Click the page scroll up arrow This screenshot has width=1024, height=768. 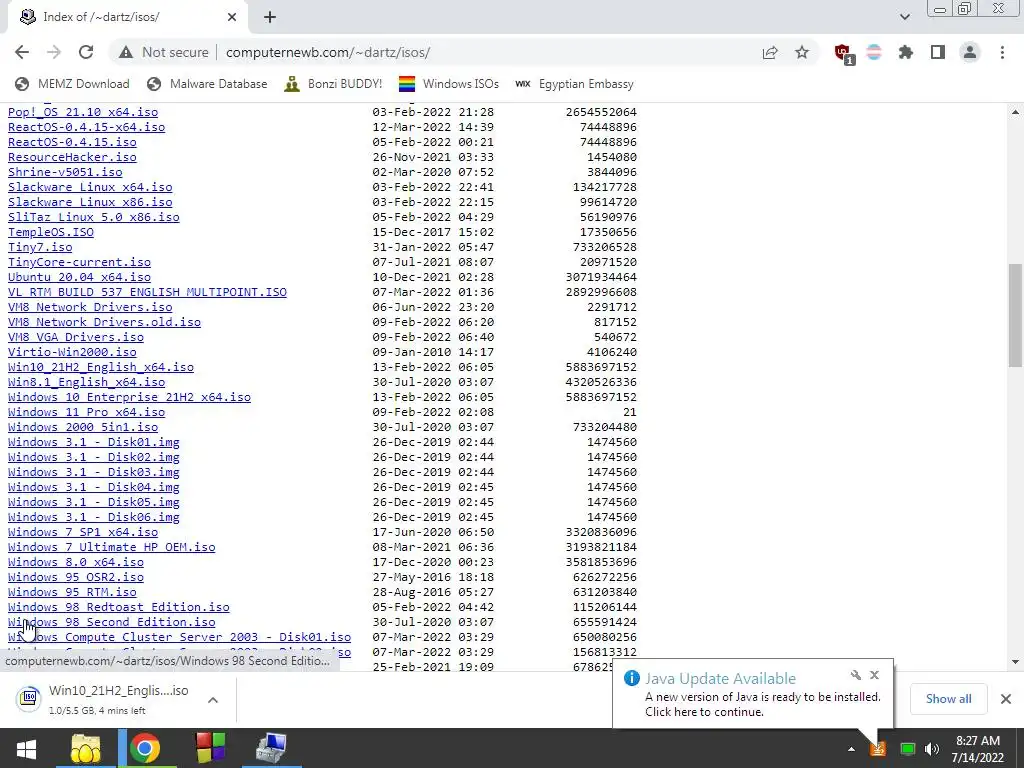[1015, 112]
